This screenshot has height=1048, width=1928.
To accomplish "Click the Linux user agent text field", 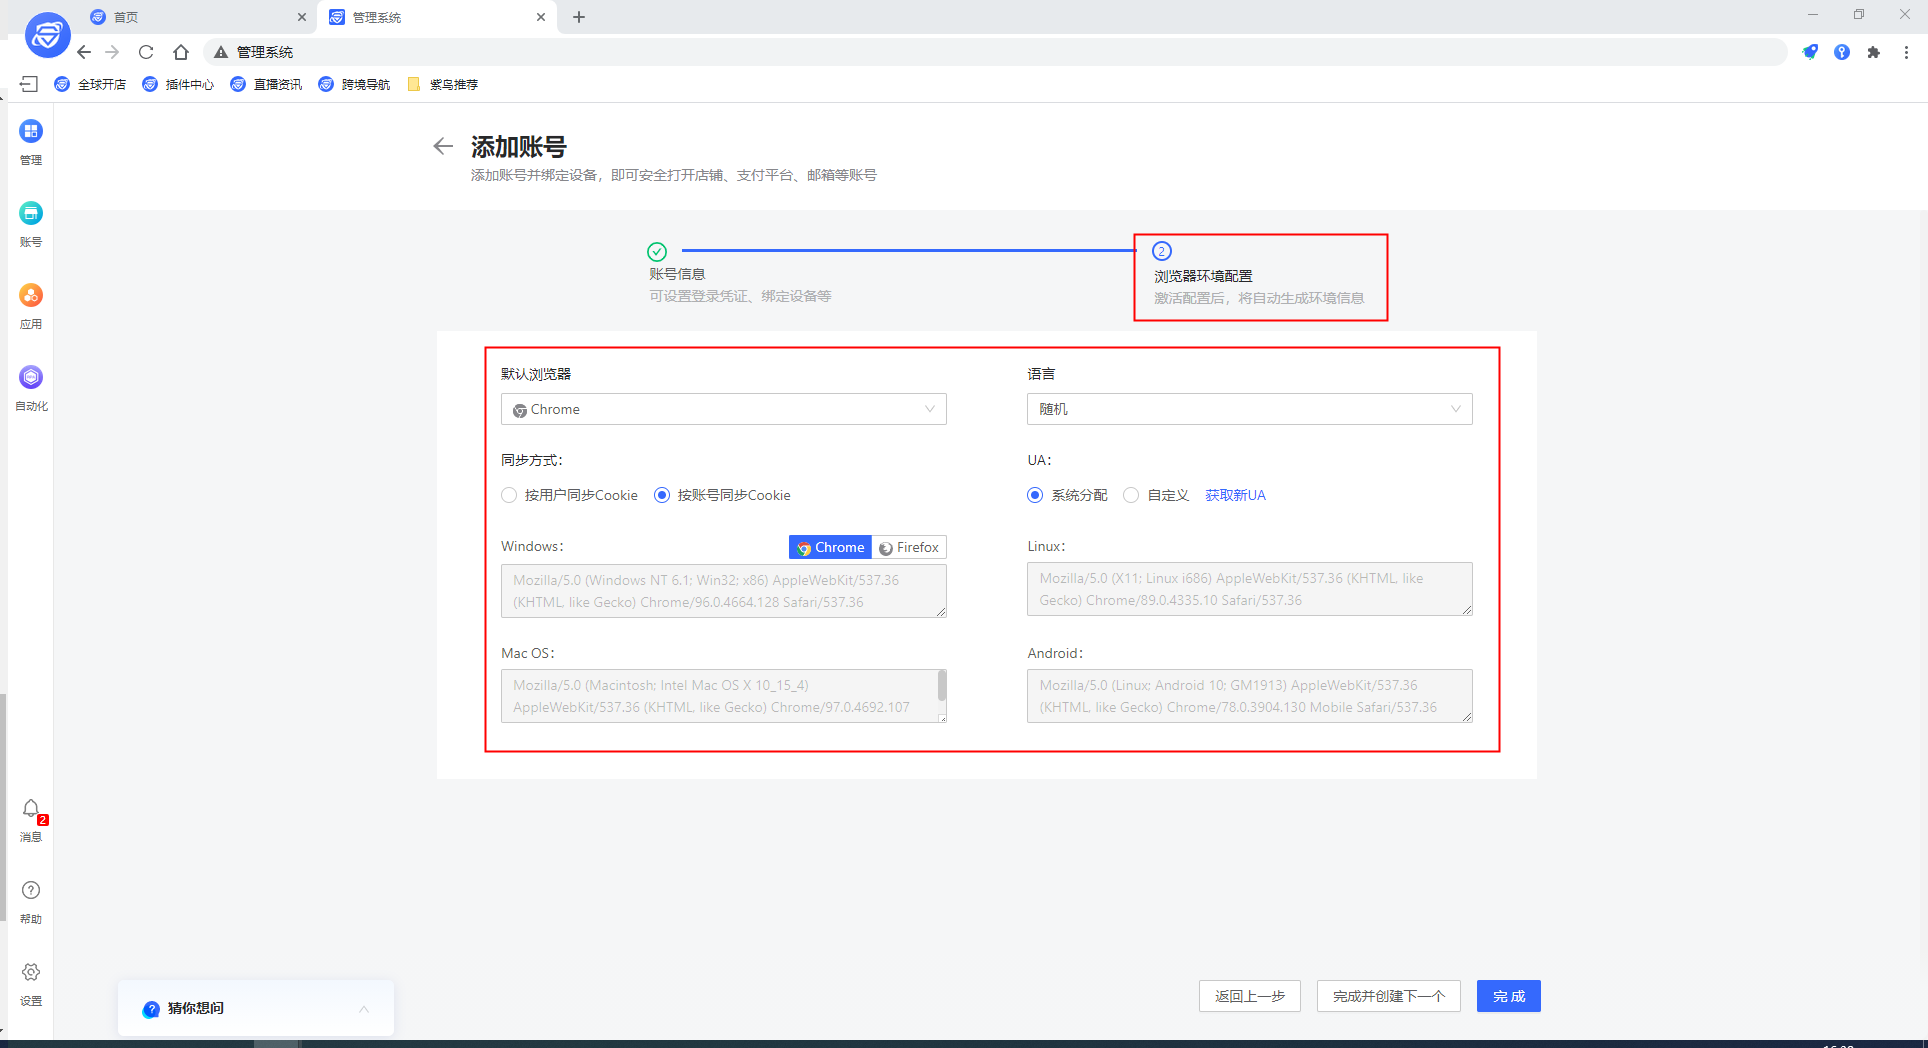I will tap(1249, 589).
